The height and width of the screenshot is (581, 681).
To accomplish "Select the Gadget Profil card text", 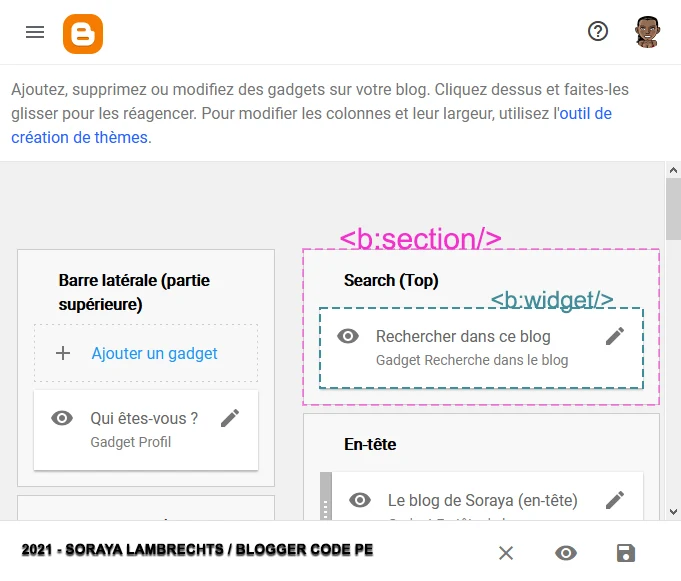I will pyautogui.click(x=130, y=442).
